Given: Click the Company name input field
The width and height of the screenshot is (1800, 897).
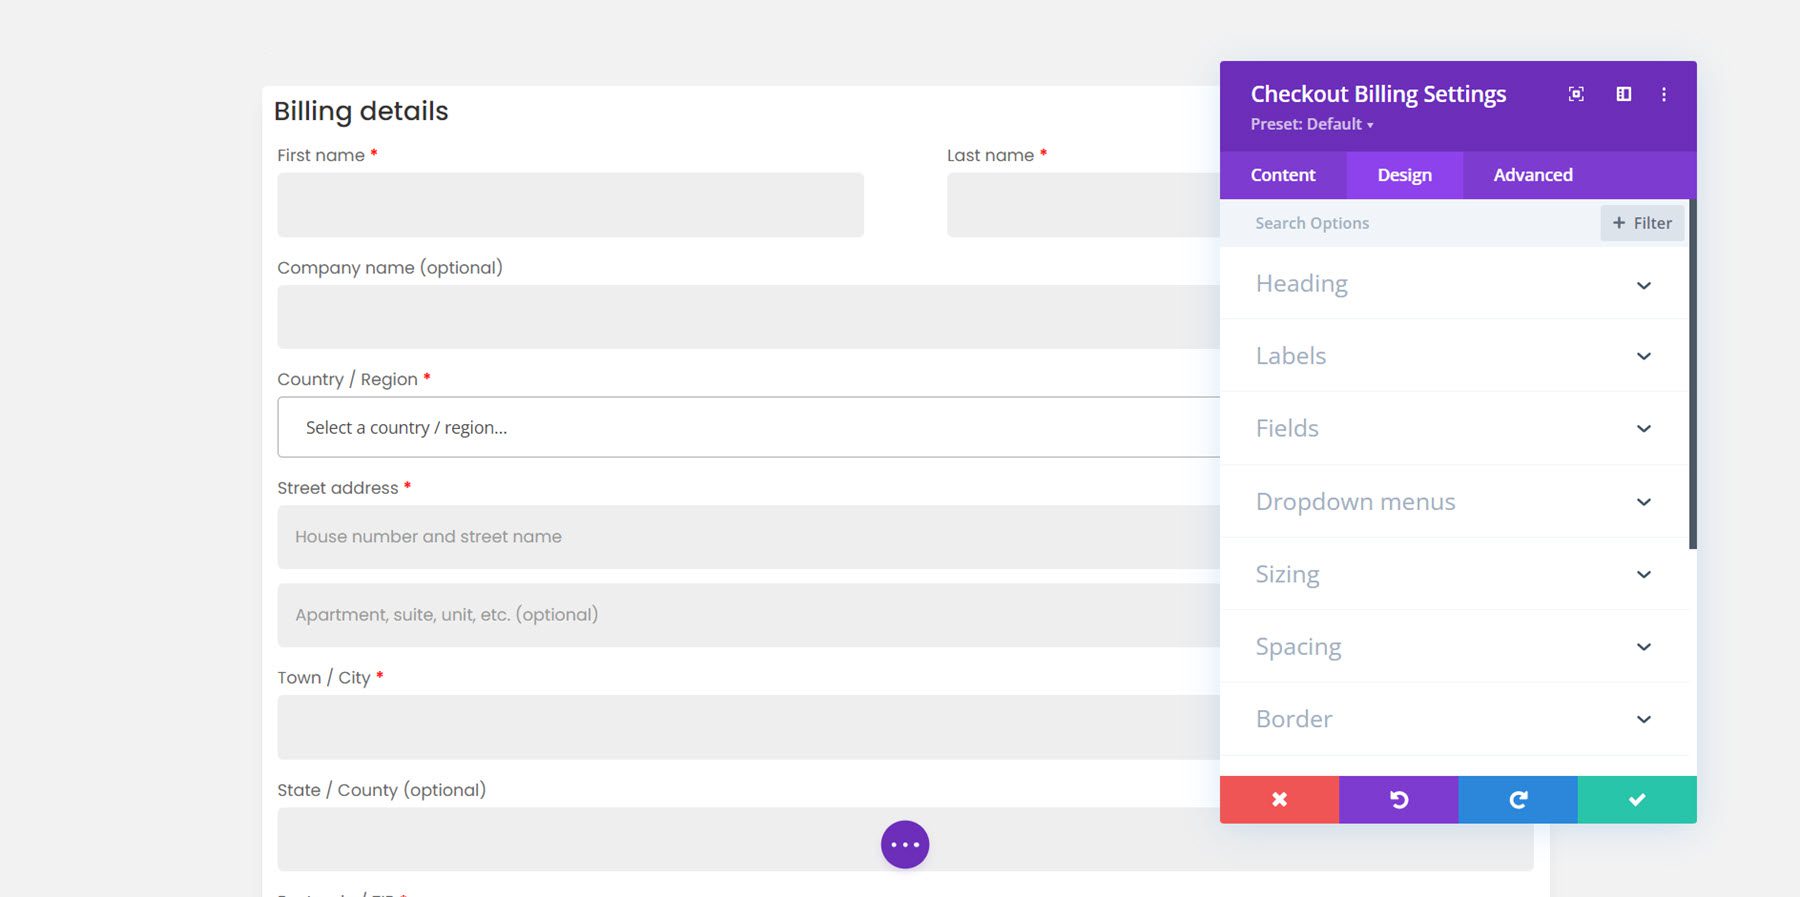Looking at the screenshot, I should pyautogui.click(x=748, y=317).
